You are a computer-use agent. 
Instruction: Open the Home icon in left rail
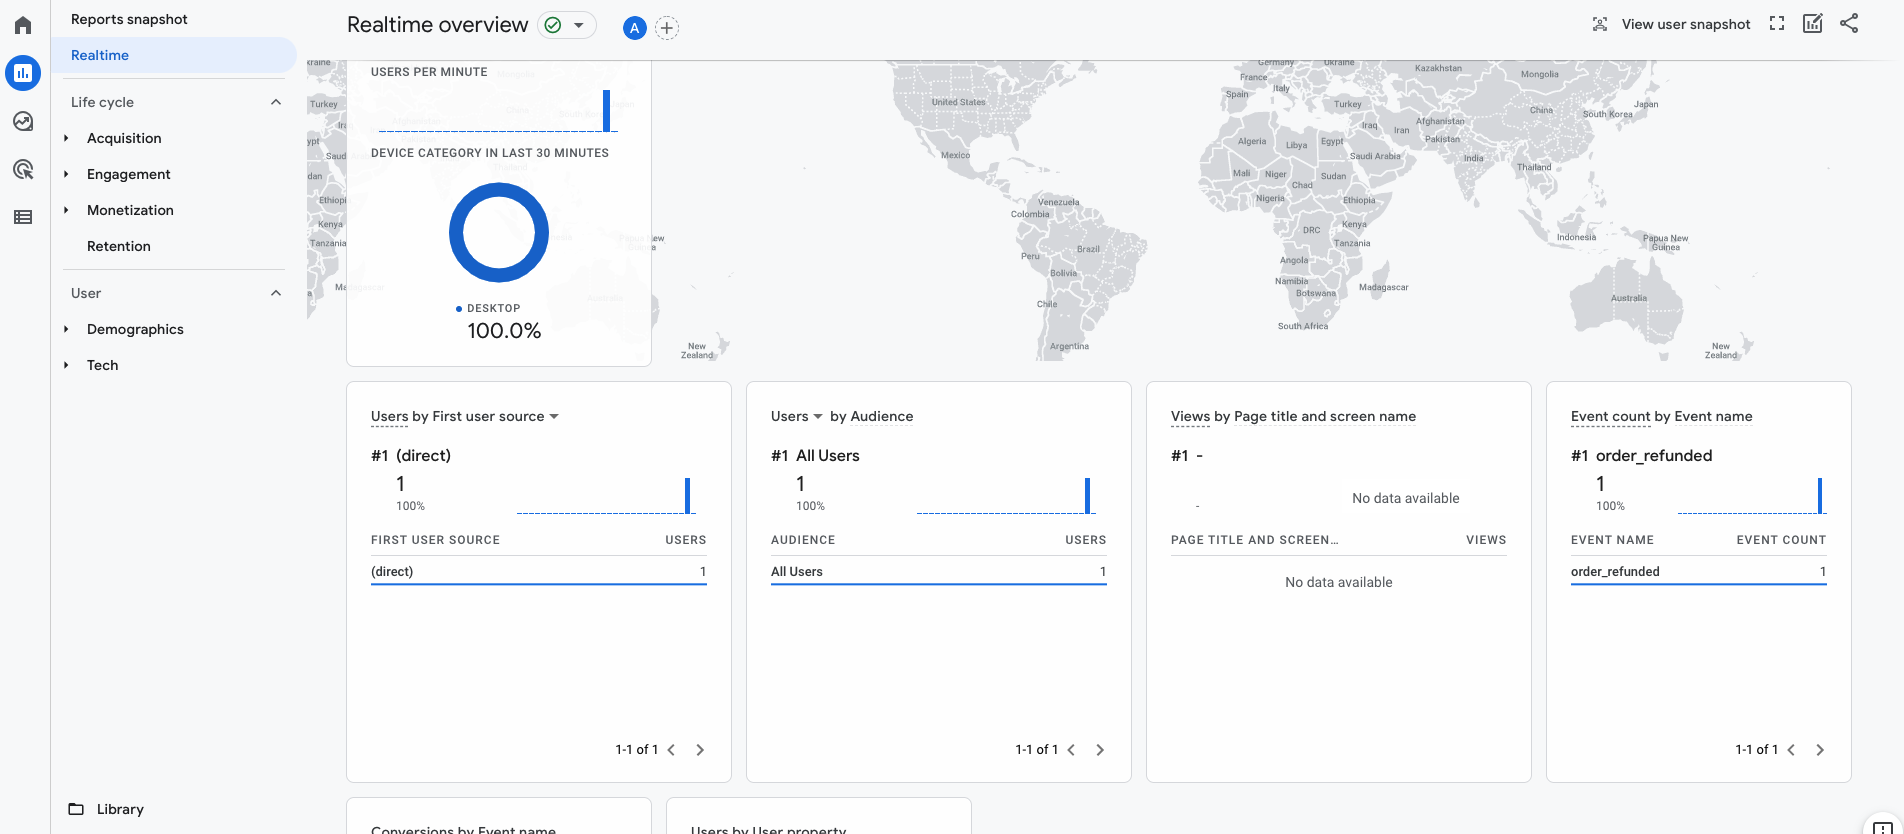point(23,25)
